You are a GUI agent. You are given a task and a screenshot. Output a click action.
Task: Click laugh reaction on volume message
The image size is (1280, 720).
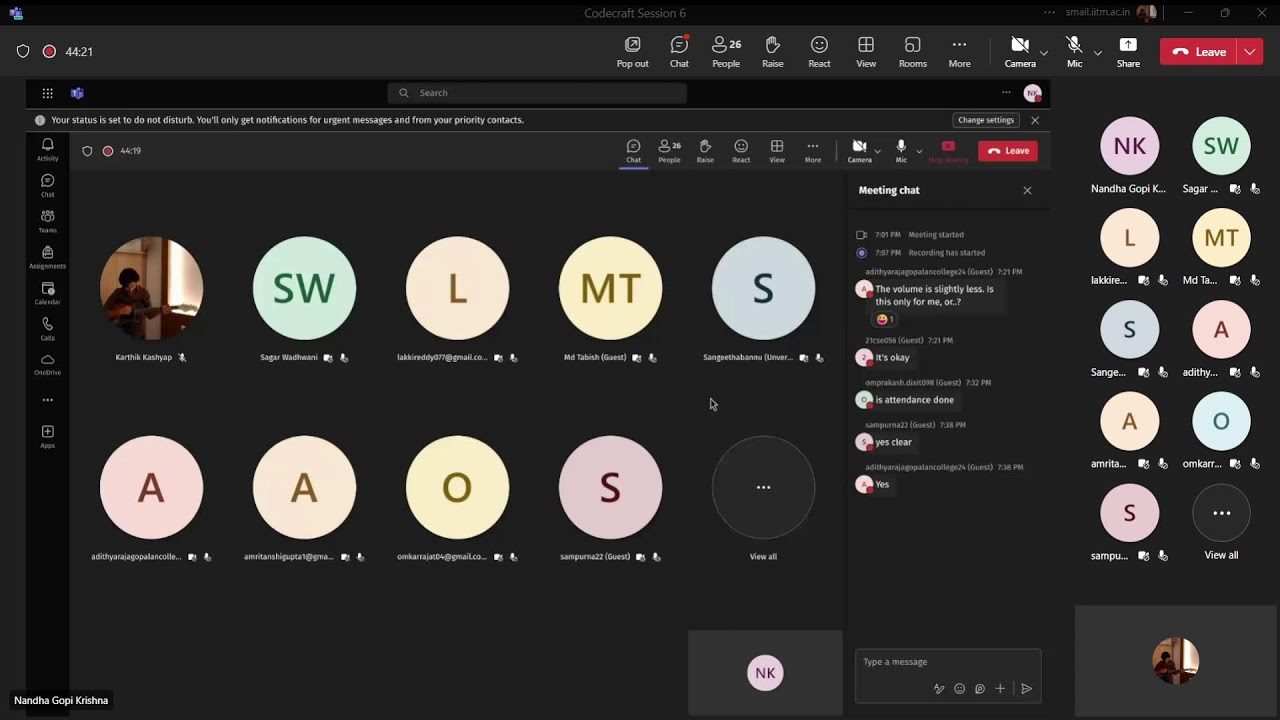885,320
